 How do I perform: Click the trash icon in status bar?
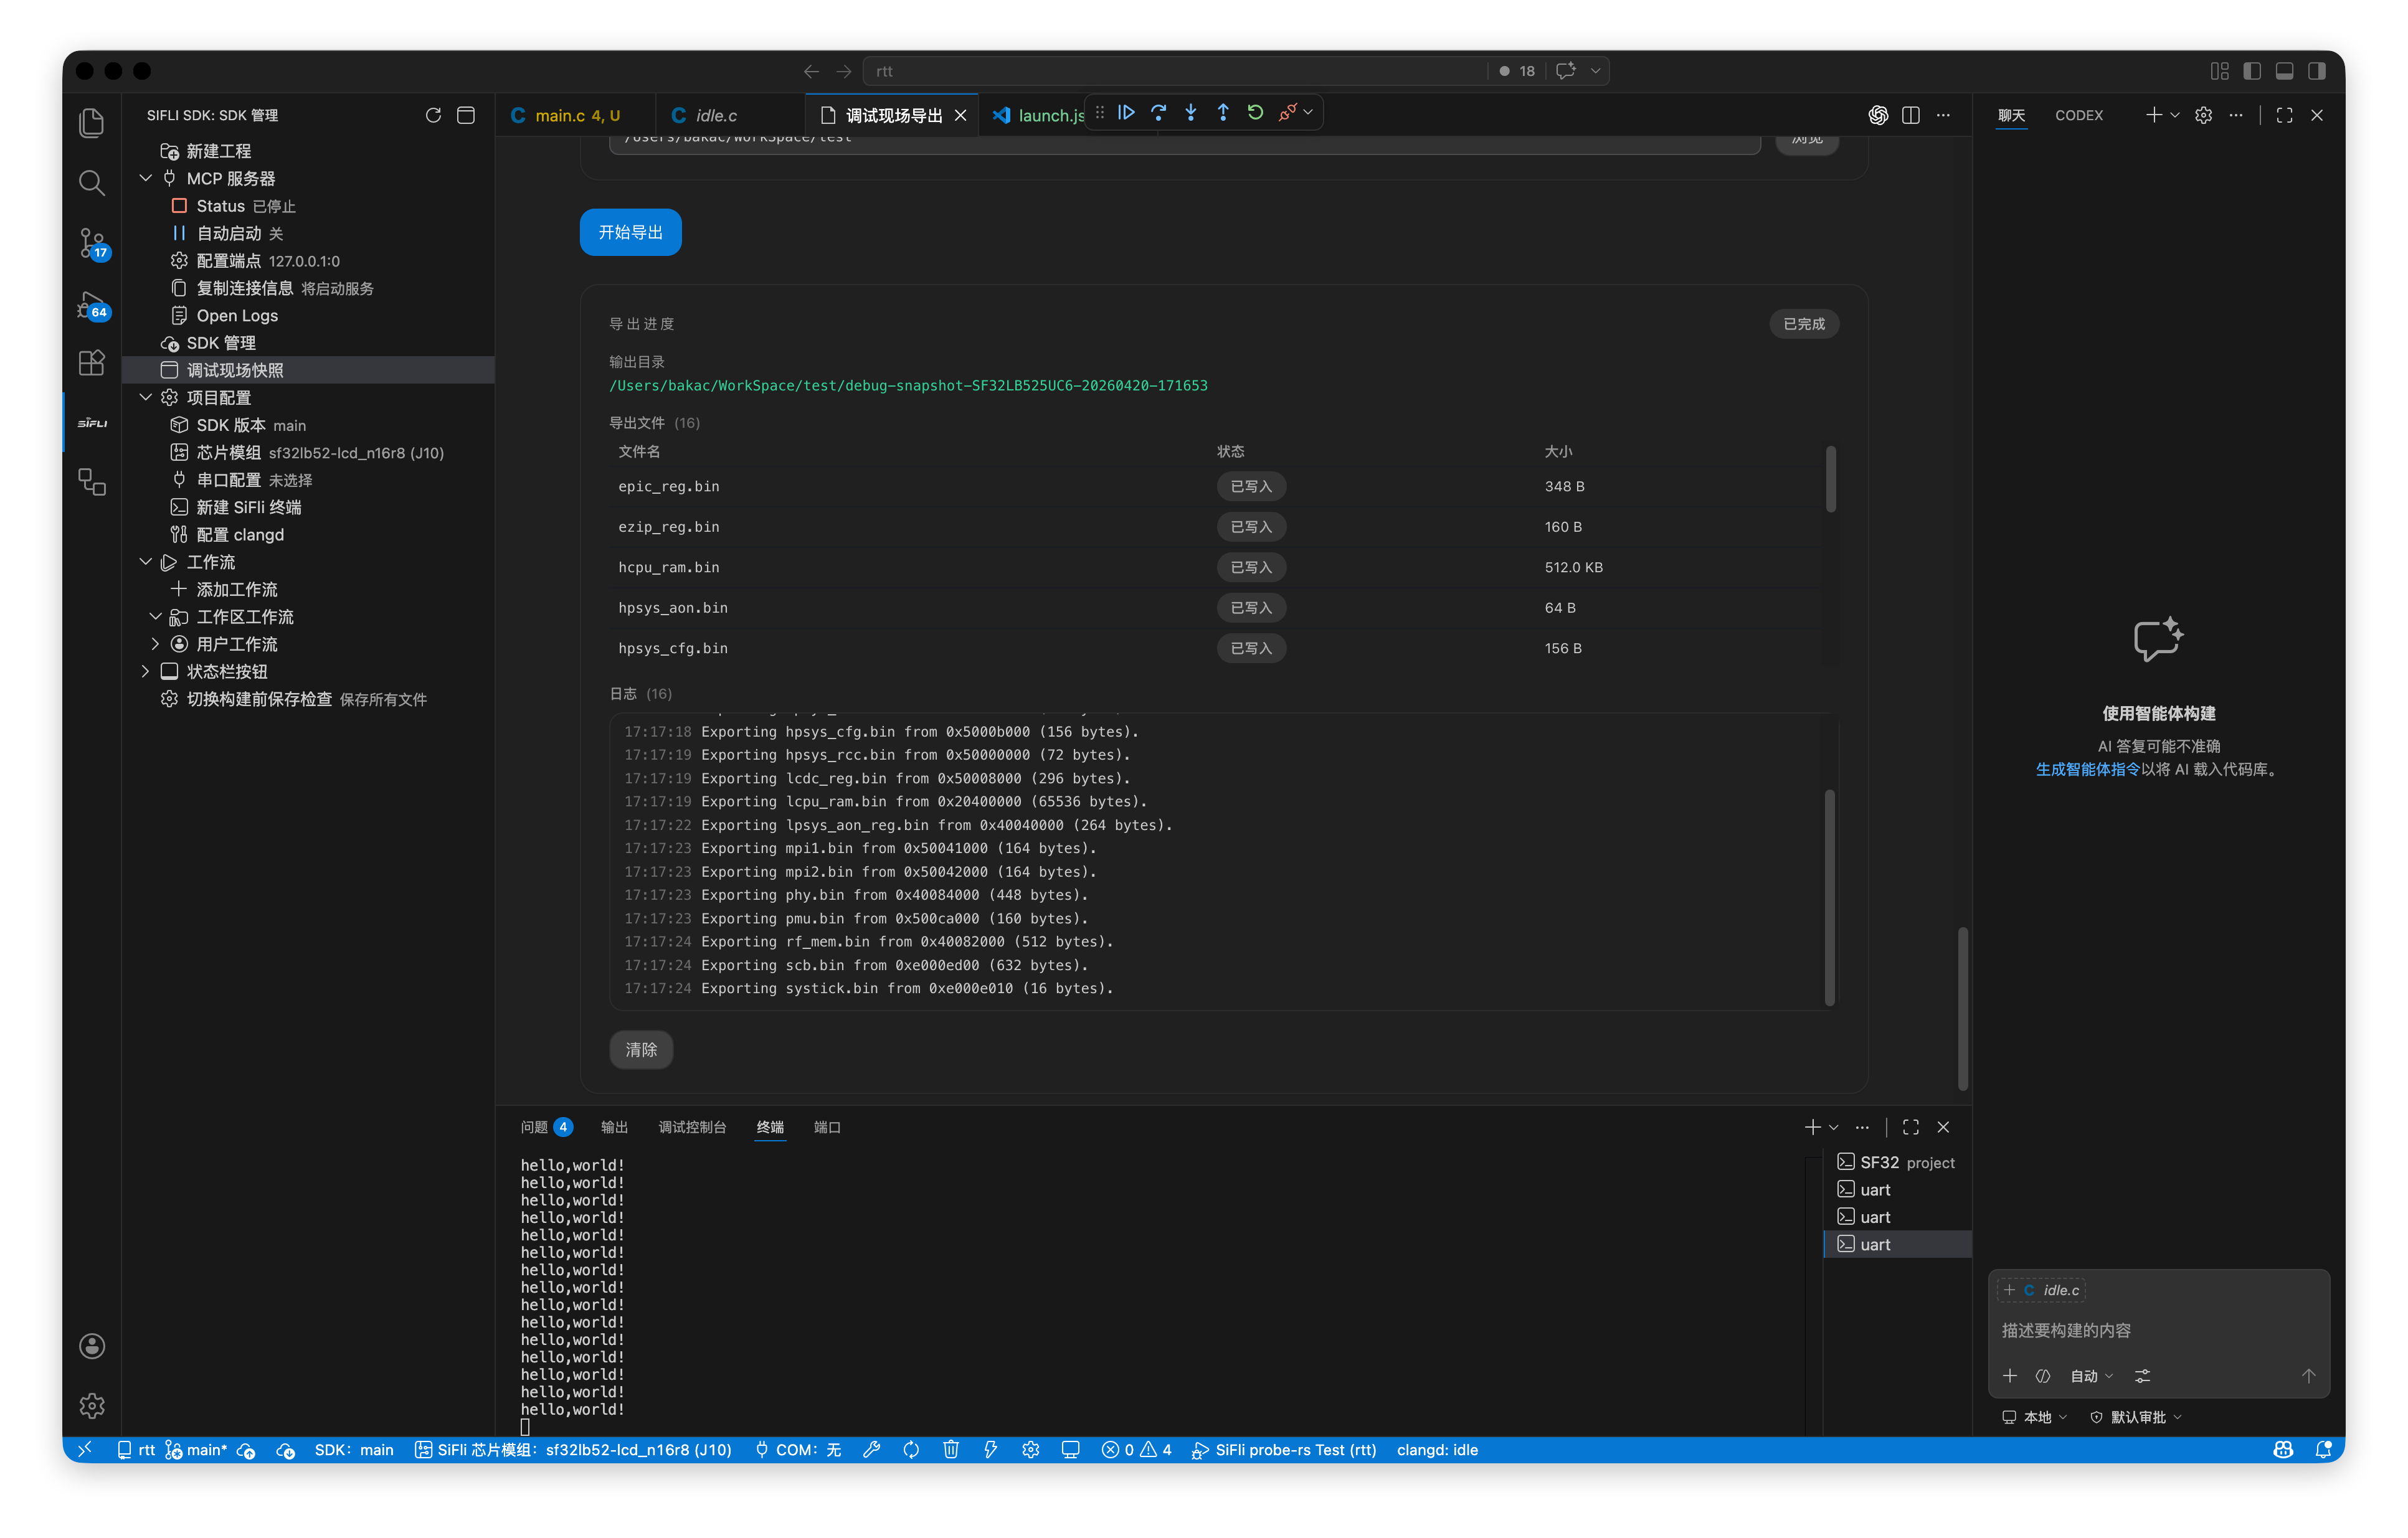[x=950, y=1450]
